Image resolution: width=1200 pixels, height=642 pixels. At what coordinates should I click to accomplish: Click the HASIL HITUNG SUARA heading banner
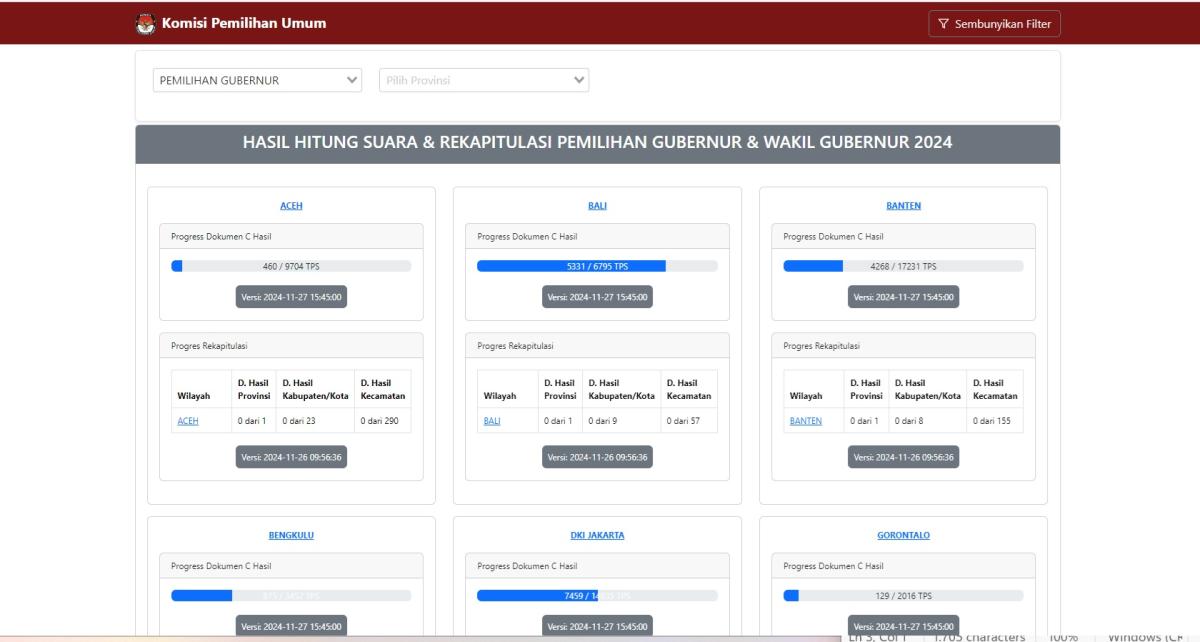(x=597, y=143)
